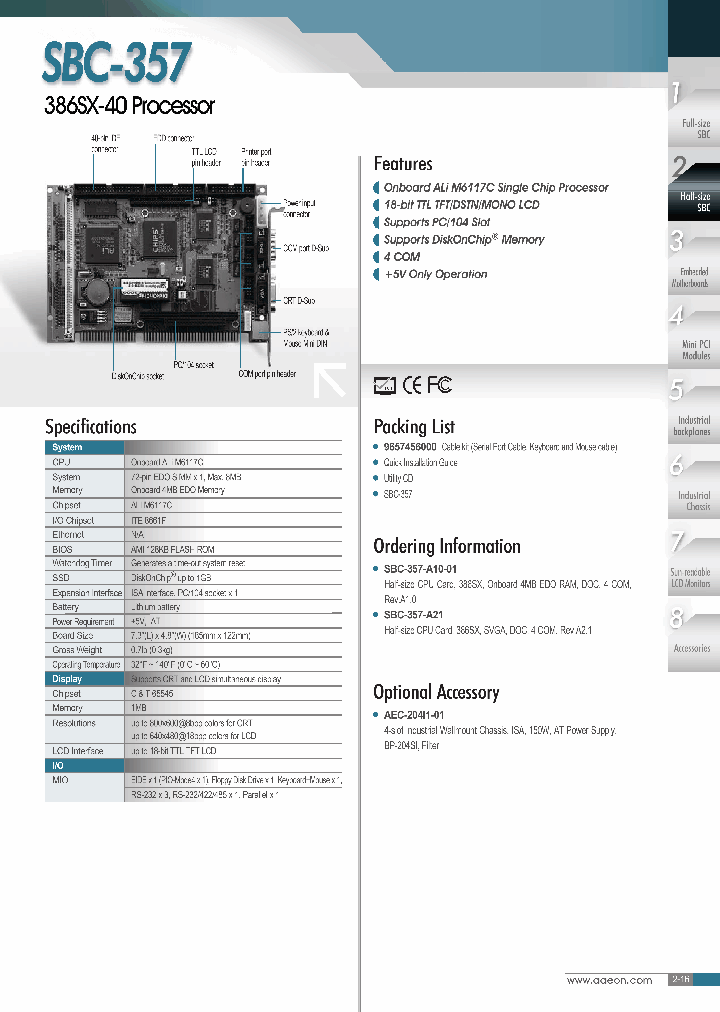Image resolution: width=720 pixels, height=1012 pixels.
Task: Click the TTL LCD pin header label
Action: coord(206,157)
